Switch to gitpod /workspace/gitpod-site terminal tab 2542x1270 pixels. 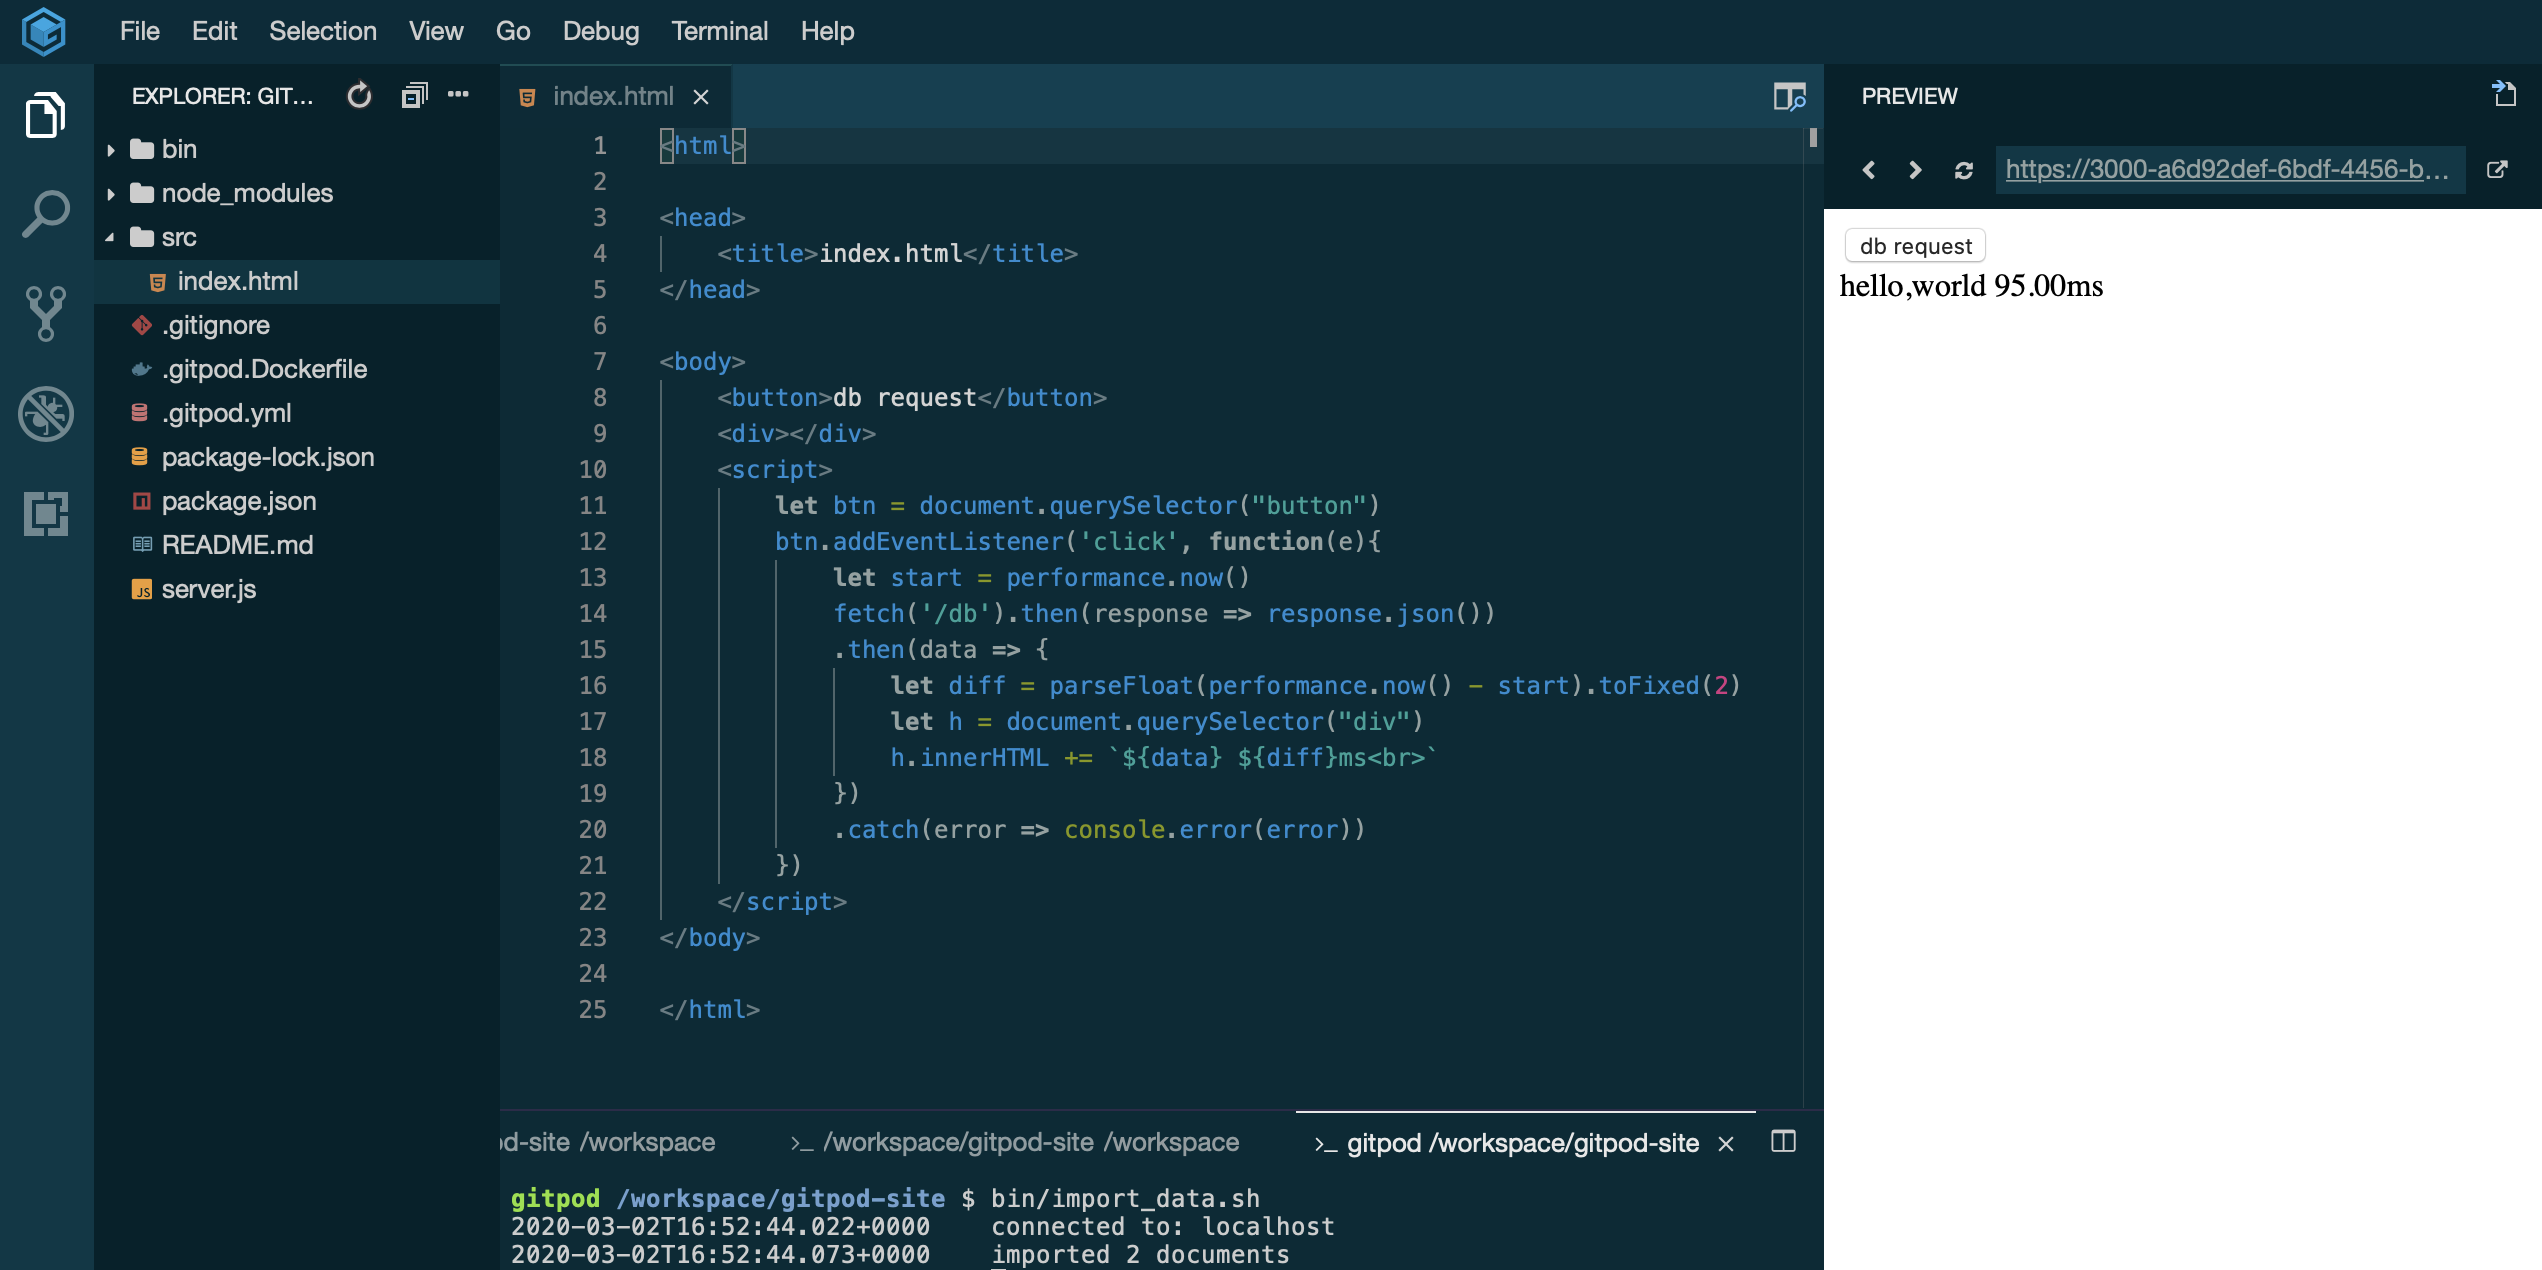point(1521,1143)
